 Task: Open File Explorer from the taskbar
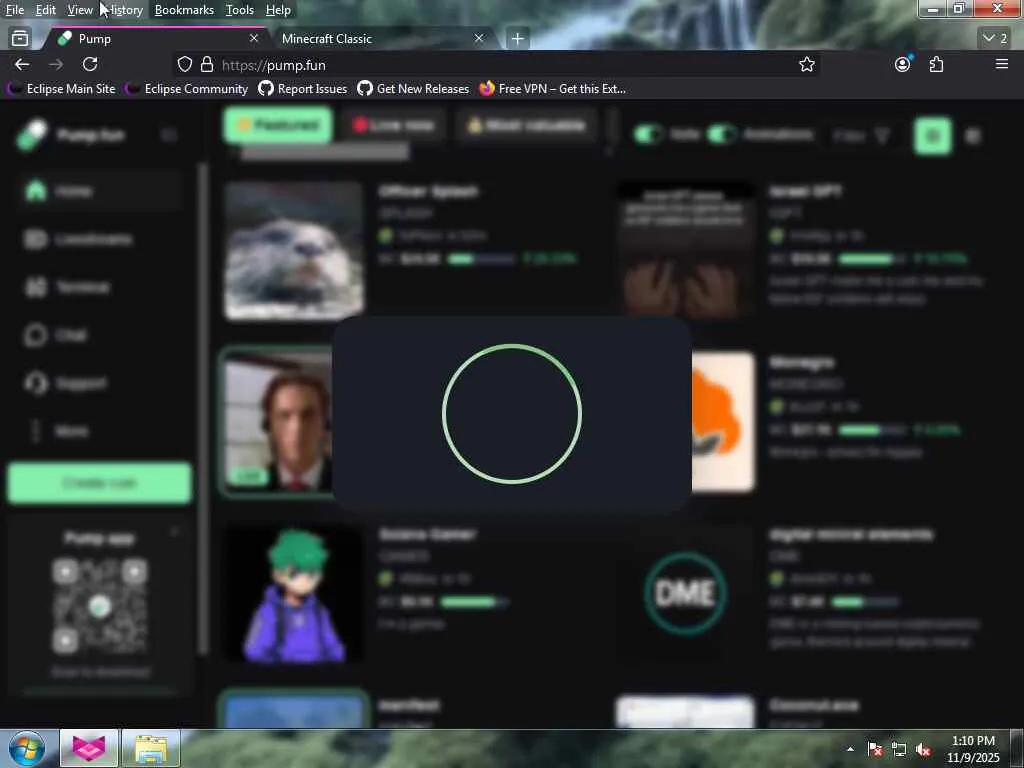click(151, 748)
